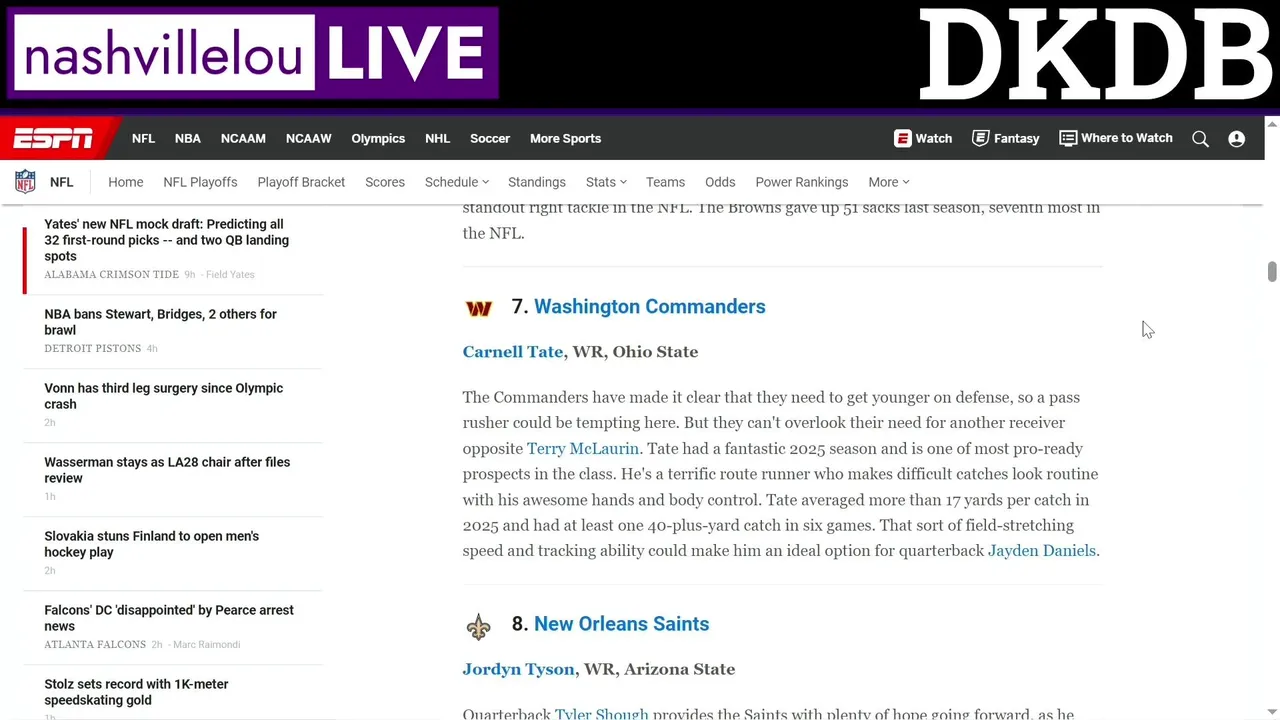Open Vonn third leg surgery headline

(x=163, y=396)
